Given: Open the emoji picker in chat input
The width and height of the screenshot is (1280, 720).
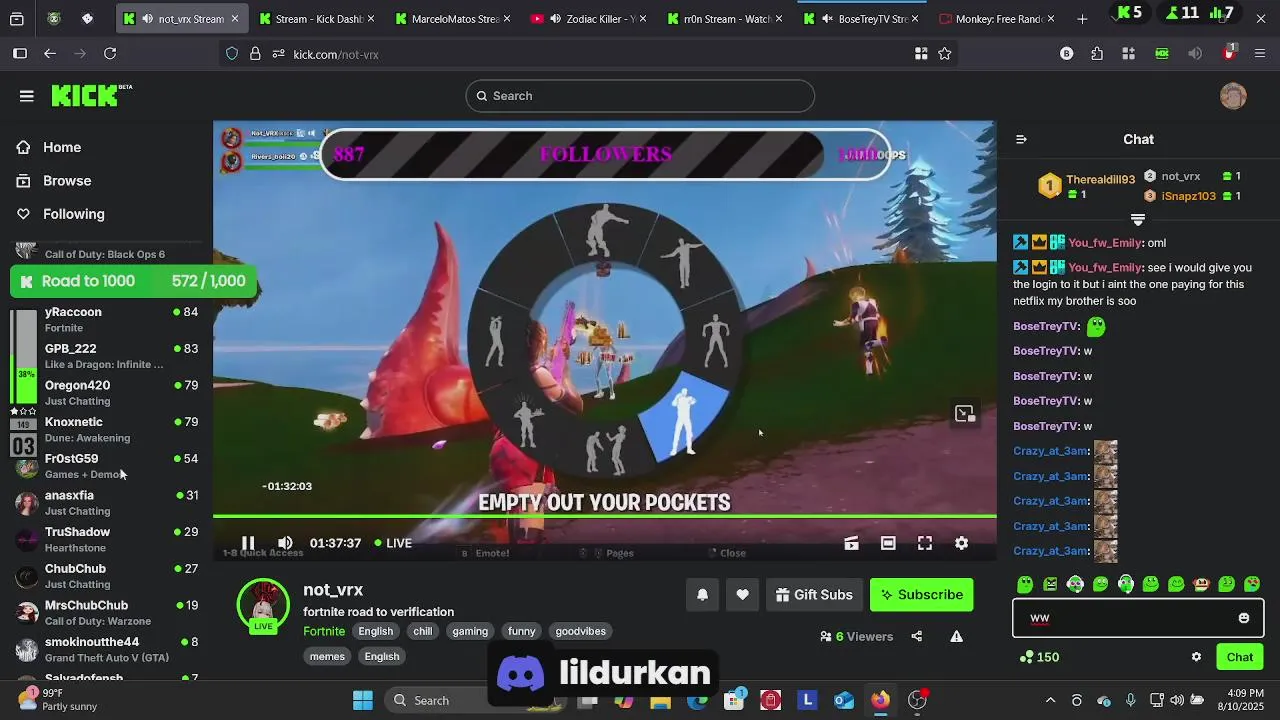Looking at the screenshot, I should coord(1244,618).
